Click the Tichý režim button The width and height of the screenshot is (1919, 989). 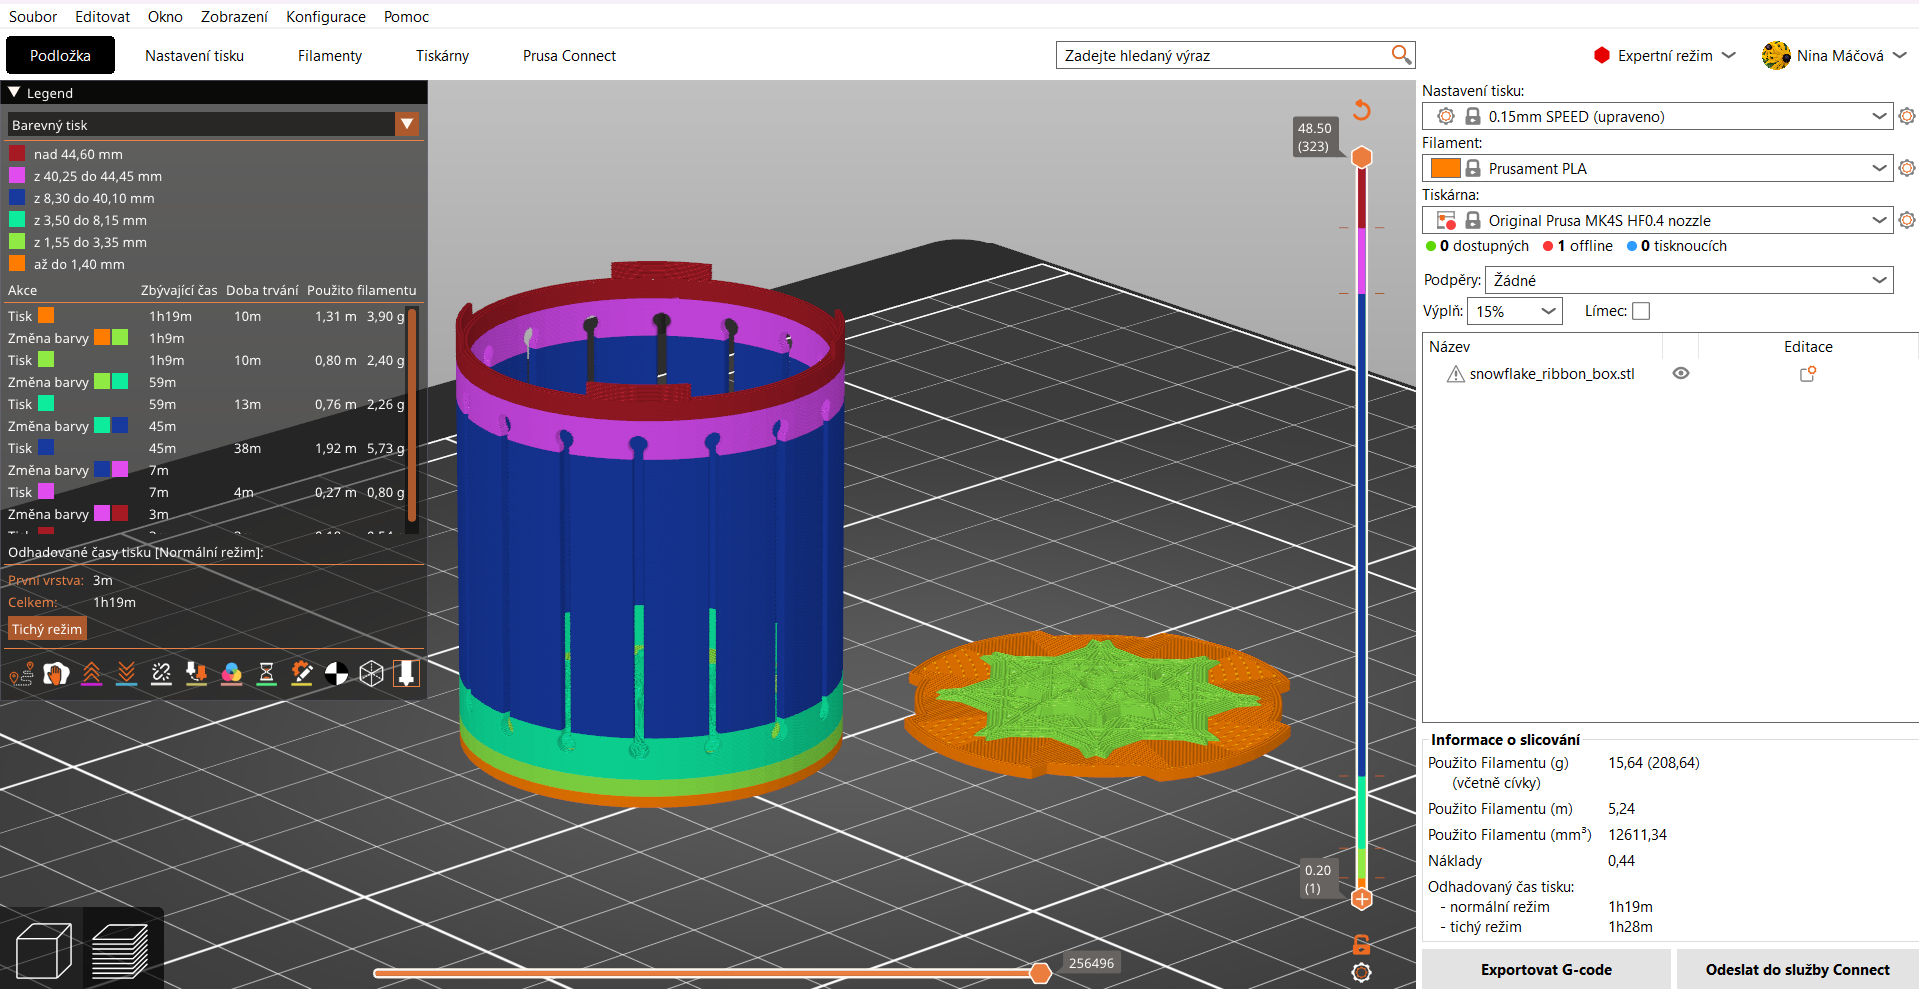click(47, 629)
